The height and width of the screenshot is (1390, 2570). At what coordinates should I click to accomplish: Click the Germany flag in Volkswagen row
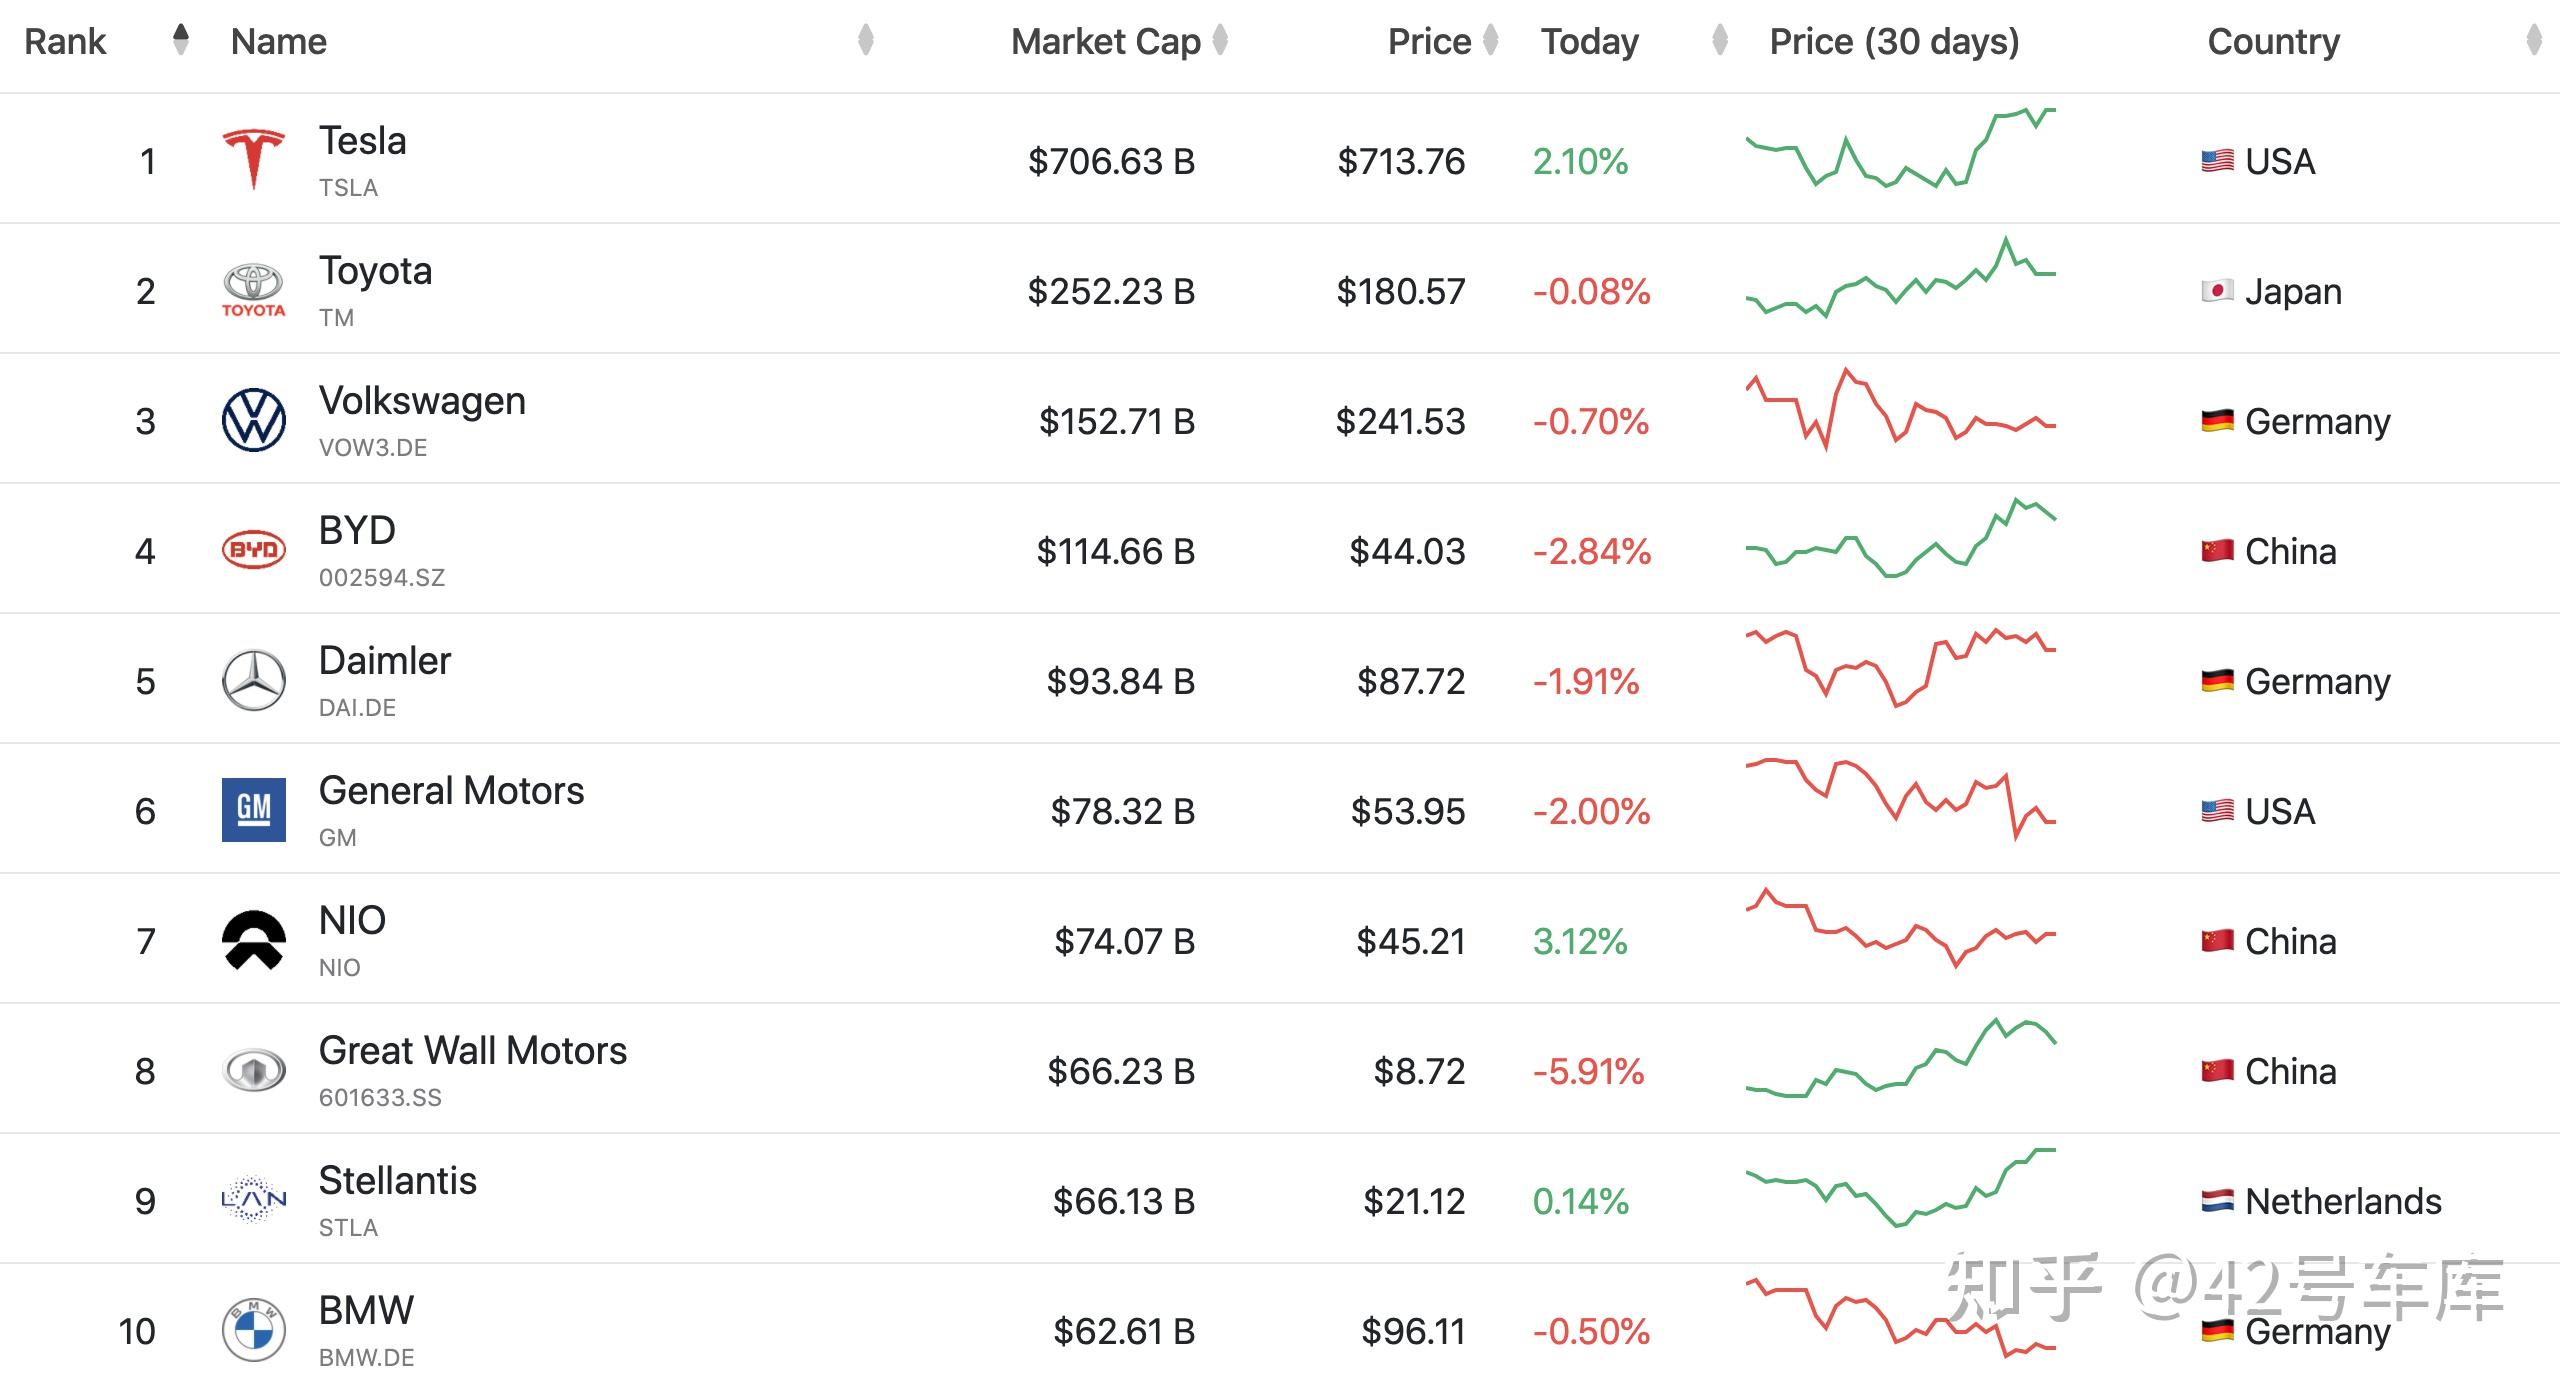2217,421
